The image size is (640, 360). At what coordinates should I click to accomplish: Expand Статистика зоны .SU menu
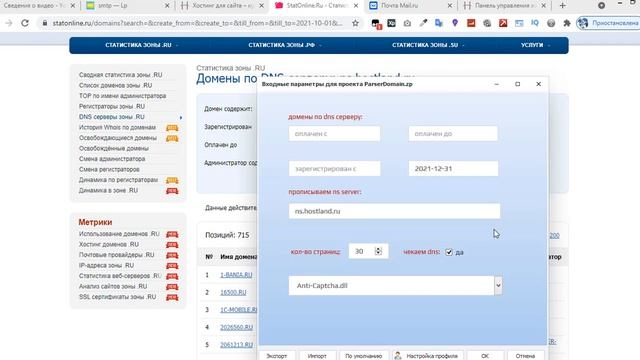coord(428,45)
